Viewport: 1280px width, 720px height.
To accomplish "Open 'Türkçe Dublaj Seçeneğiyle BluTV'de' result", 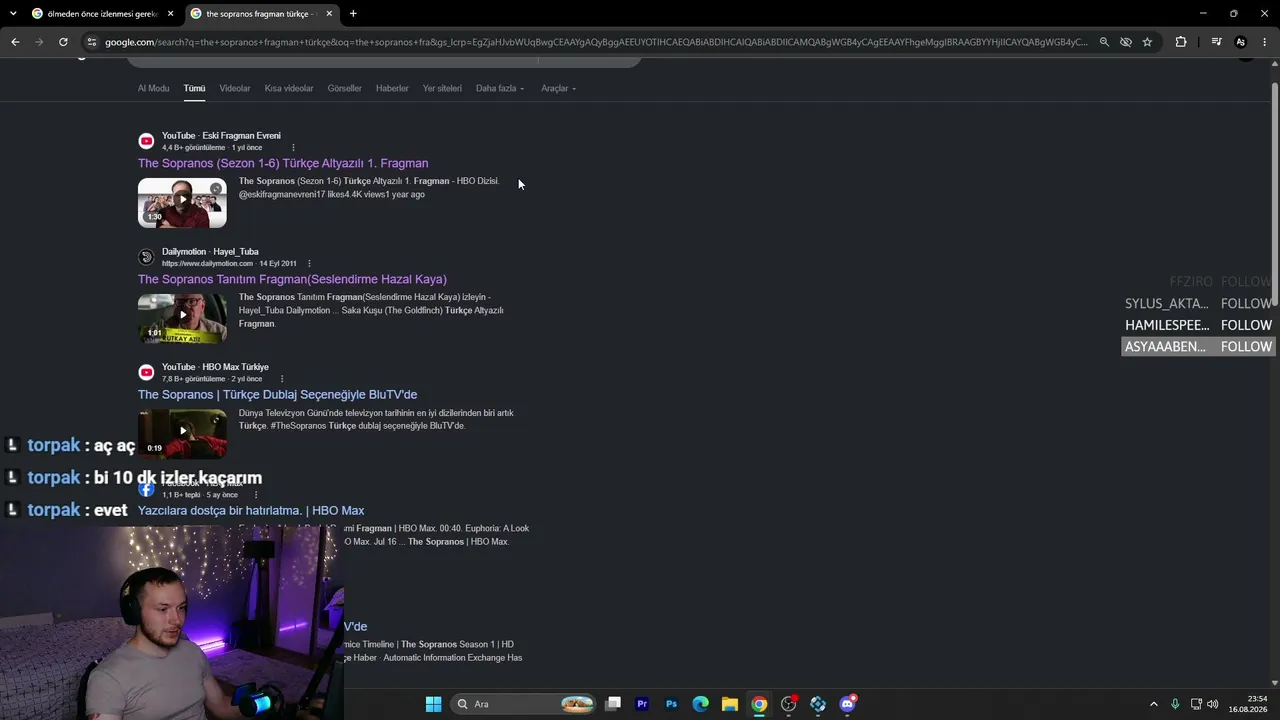I will (x=277, y=395).
